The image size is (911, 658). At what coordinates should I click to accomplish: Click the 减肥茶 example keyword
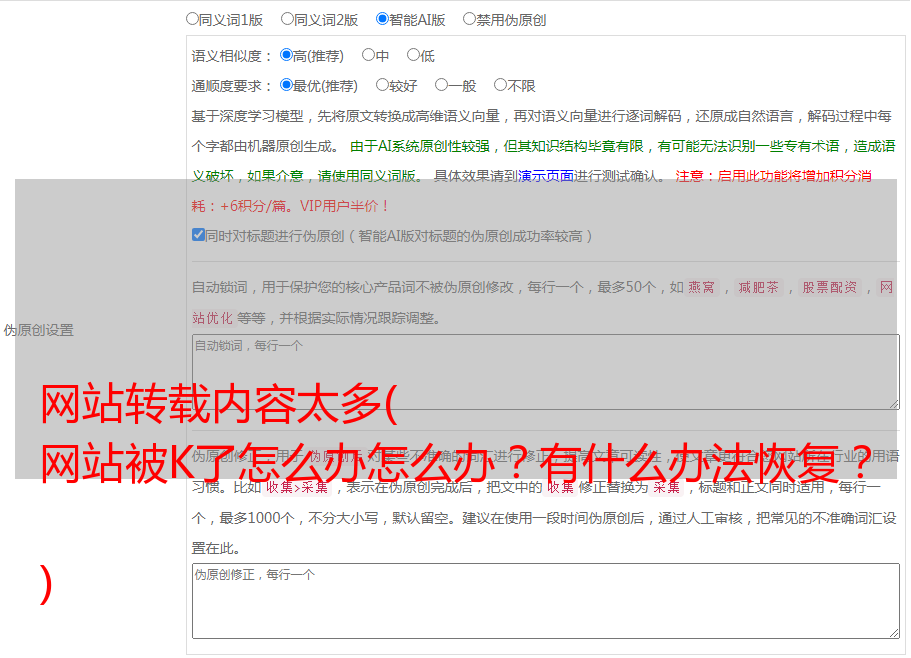[759, 287]
